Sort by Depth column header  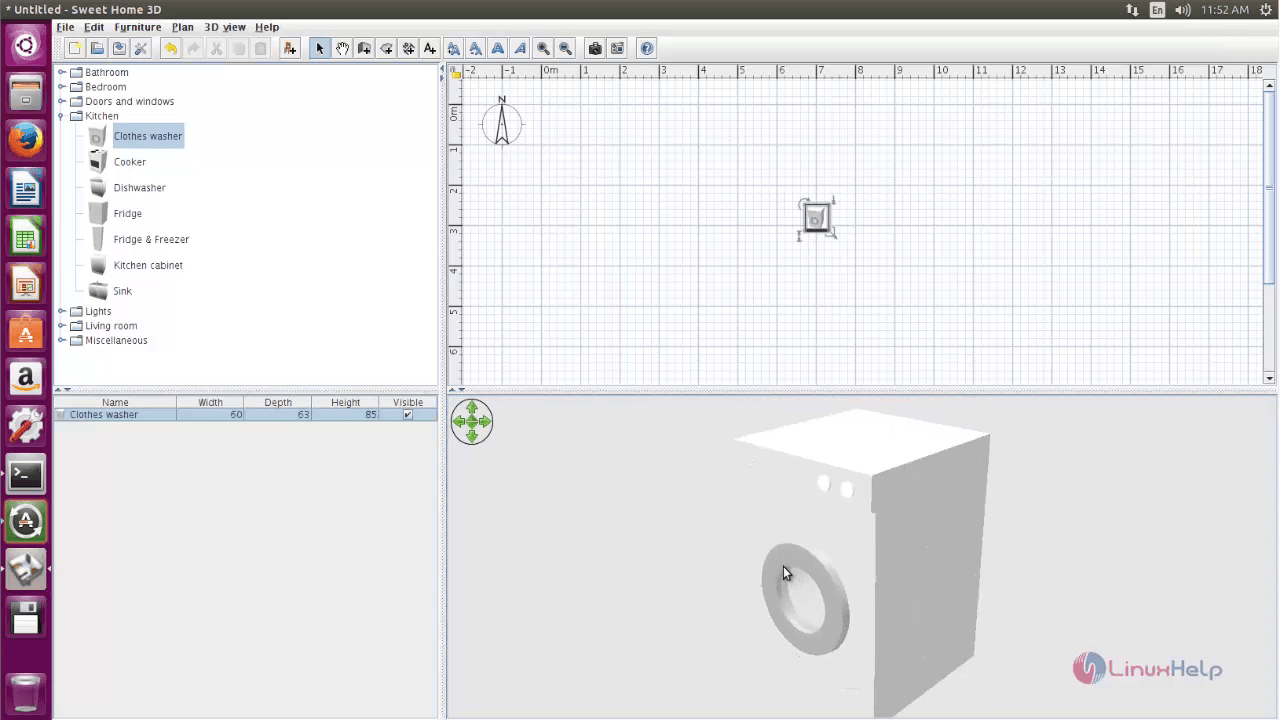tap(278, 402)
